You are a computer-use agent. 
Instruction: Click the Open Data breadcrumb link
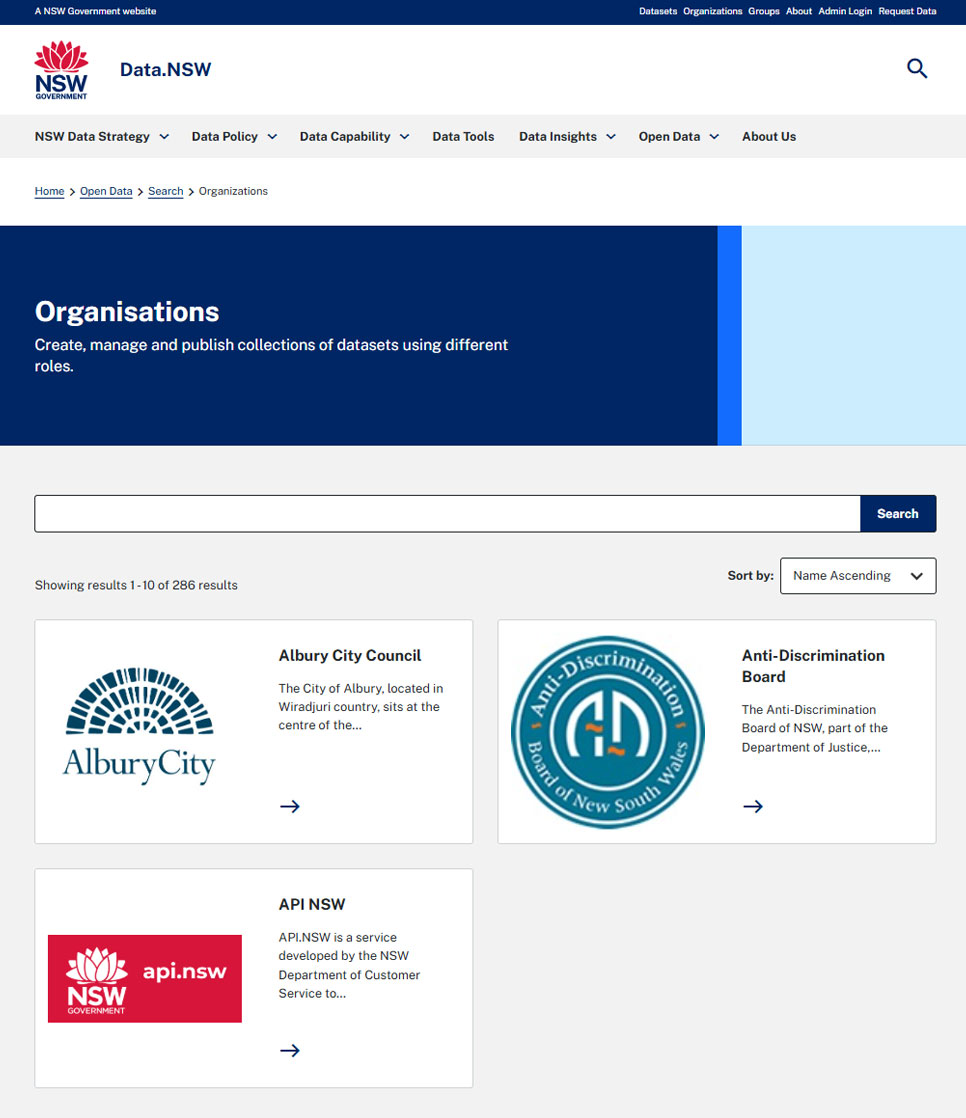pos(106,191)
